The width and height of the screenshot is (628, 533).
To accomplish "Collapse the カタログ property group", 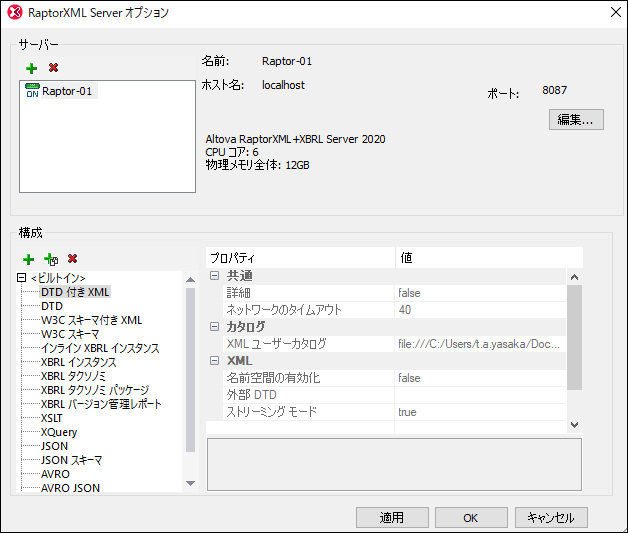I will (x=214, y=327).
